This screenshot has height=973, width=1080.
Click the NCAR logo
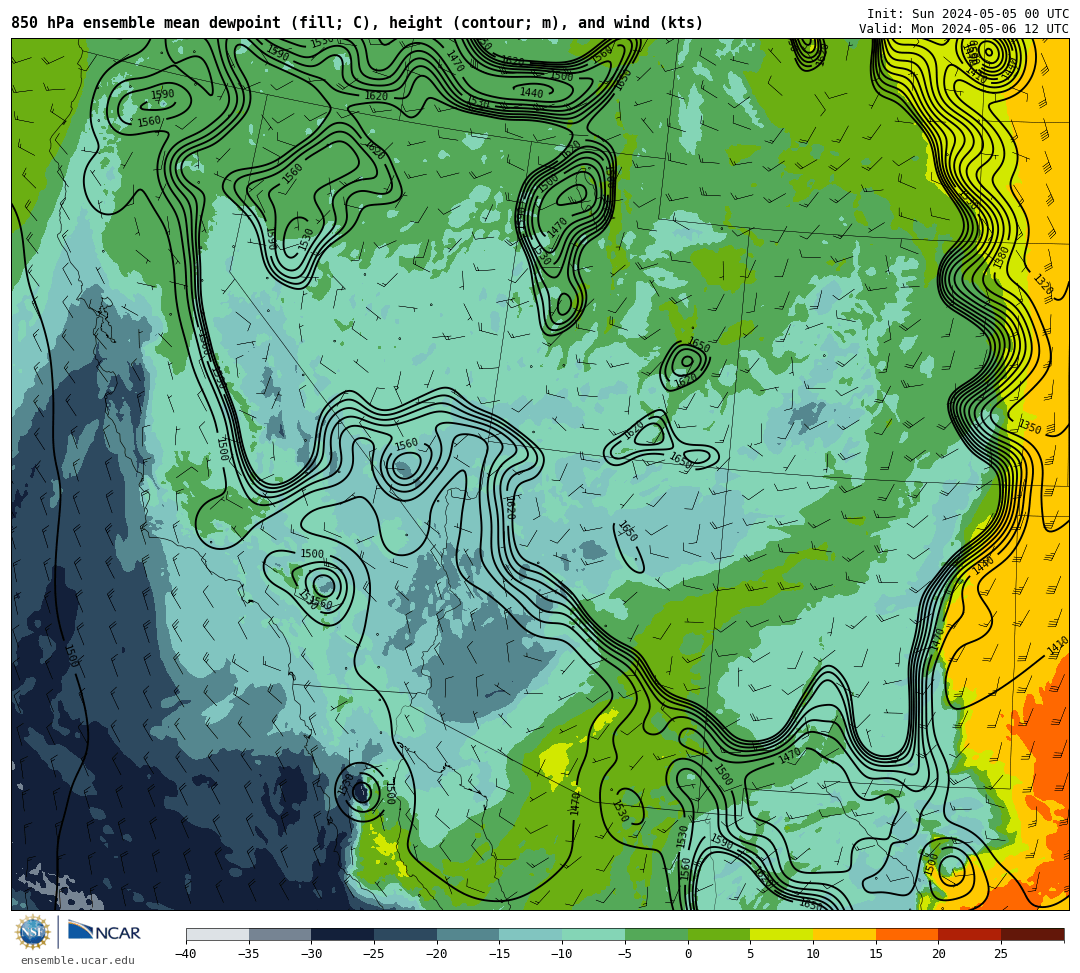[104, 932]
